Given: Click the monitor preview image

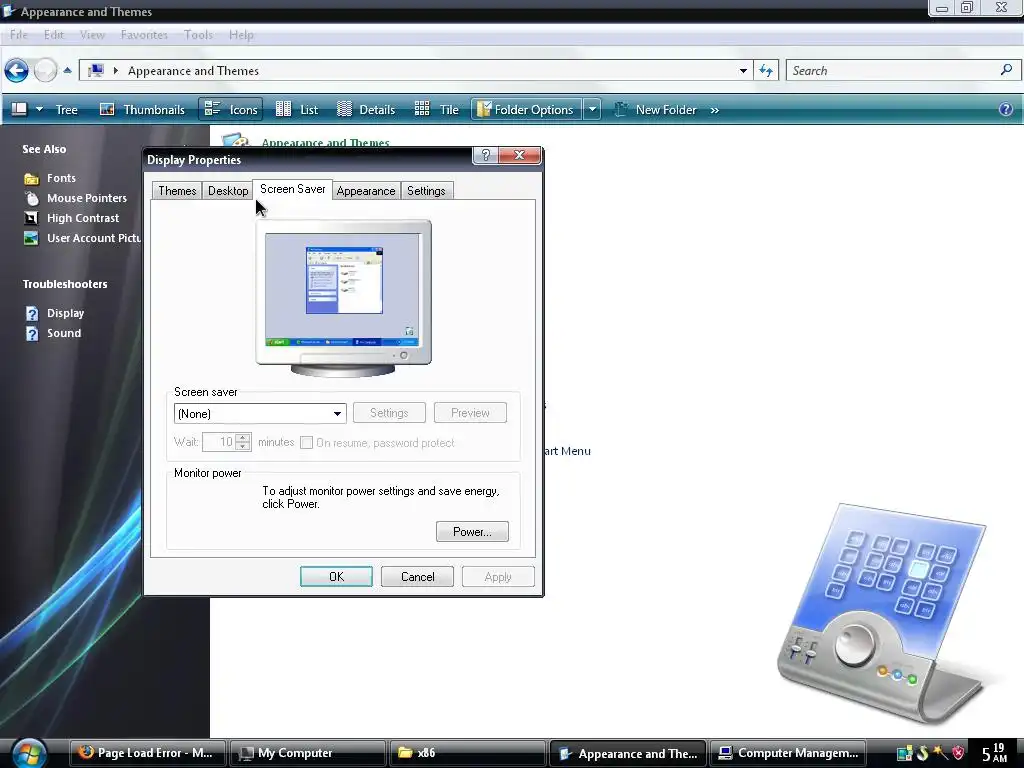Looking at the screenshot, I should point(343,299).
